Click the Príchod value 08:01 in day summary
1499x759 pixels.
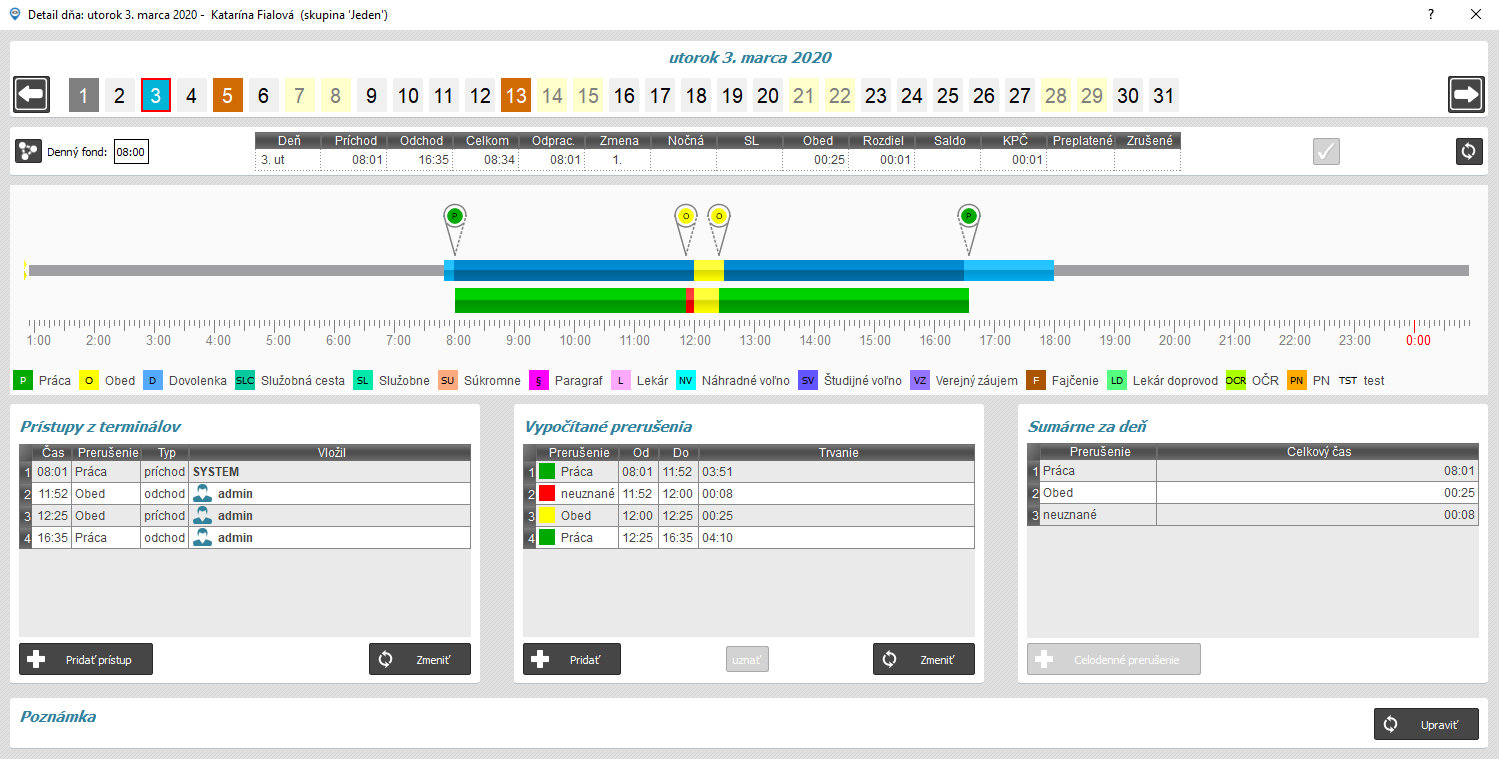coord(353,159)
